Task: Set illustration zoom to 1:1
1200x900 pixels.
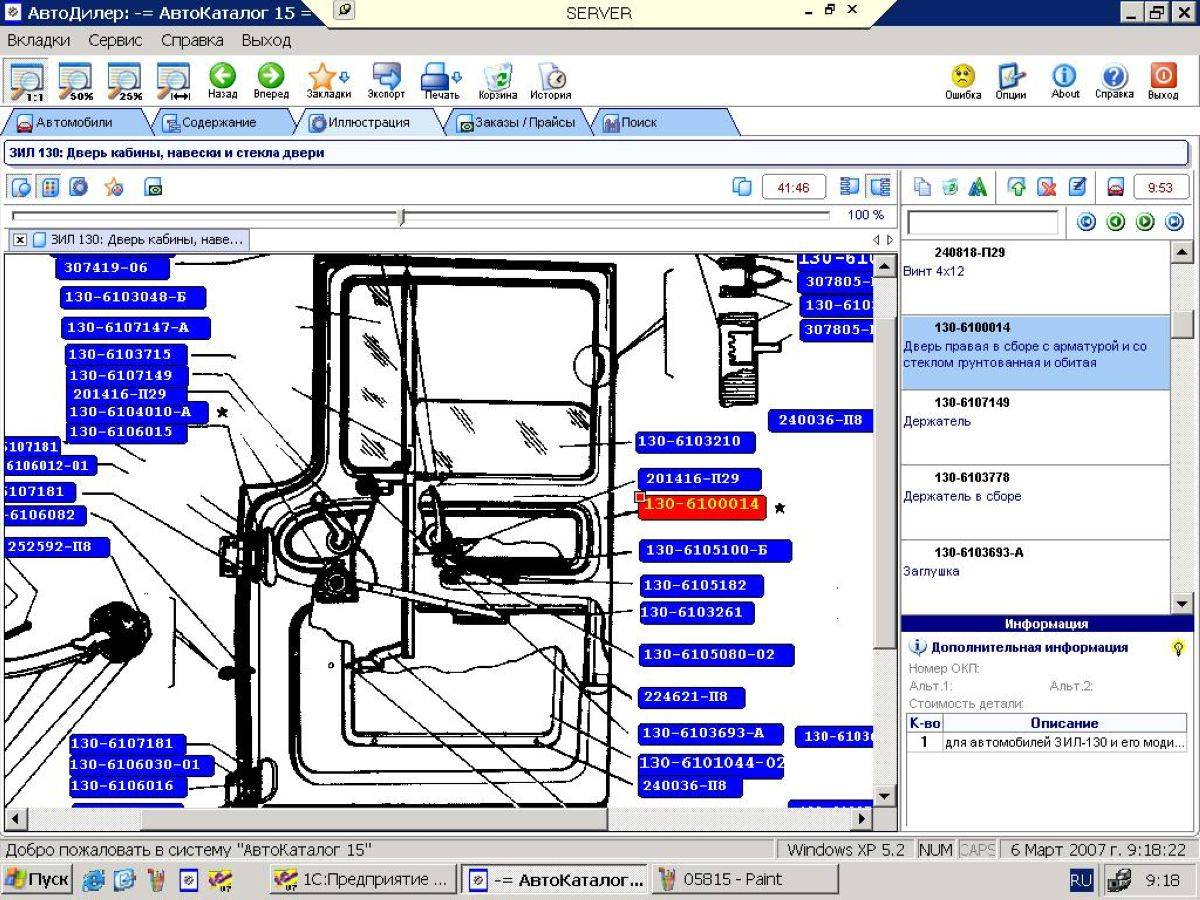Action: pos(26,81)
